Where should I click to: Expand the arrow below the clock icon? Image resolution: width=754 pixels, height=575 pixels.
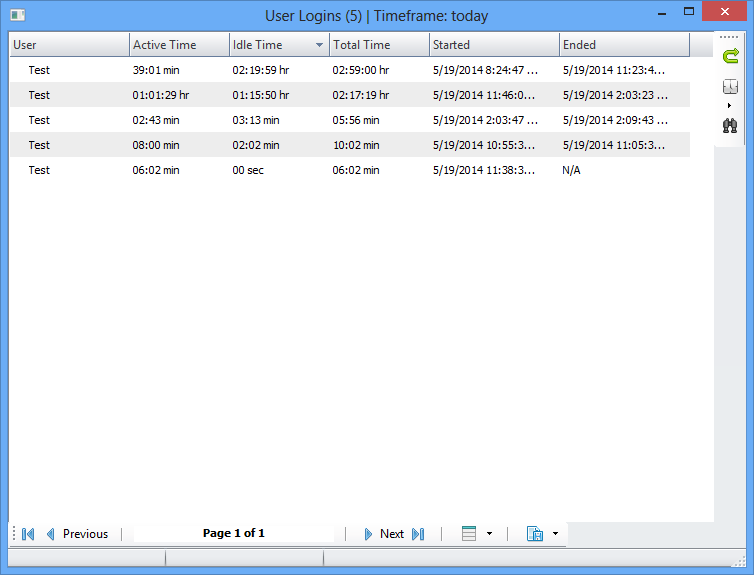(x=730, y=105)
